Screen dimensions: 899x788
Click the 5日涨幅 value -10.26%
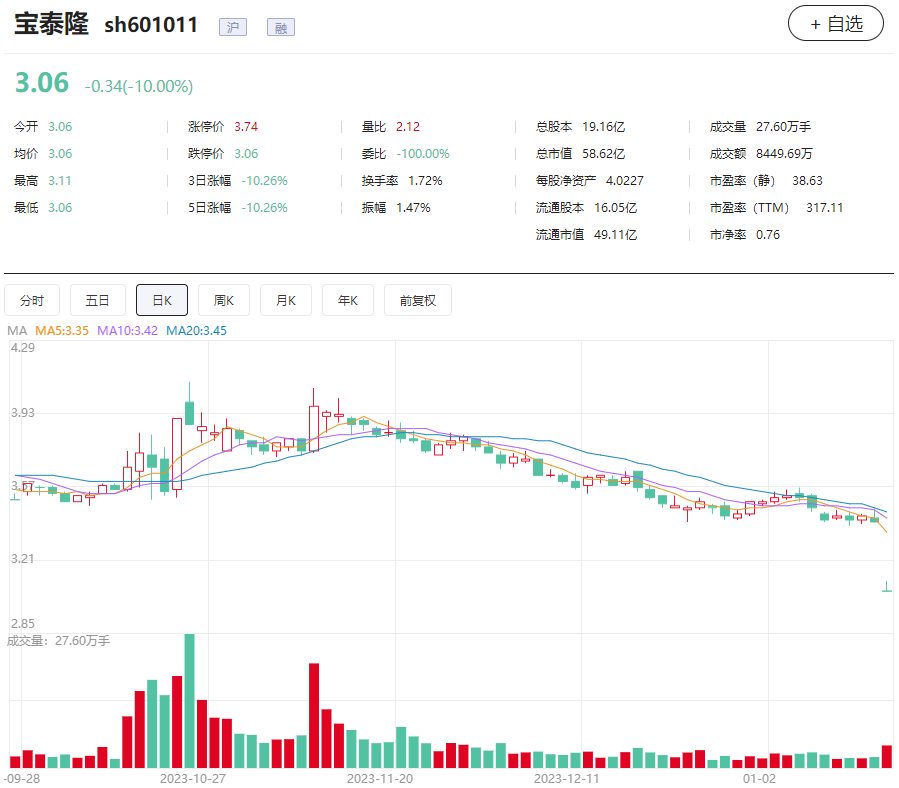(264, 208)
